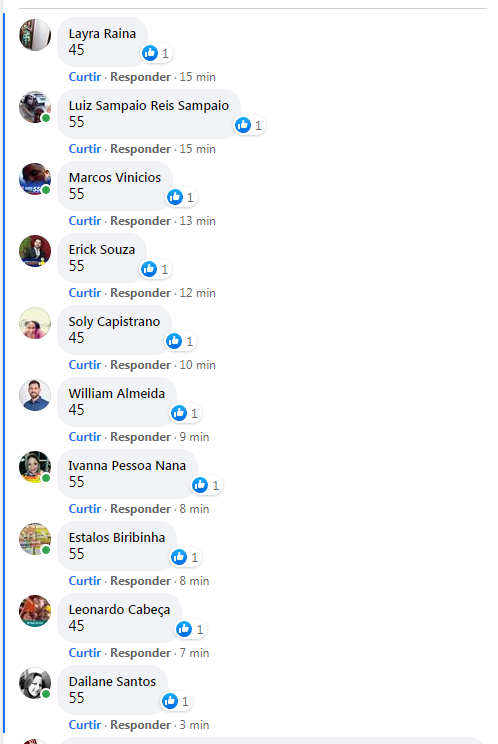View the like reaction on Erick Souza's comment
This screenshot has height=744, width=498.
[x=149, y=269]
